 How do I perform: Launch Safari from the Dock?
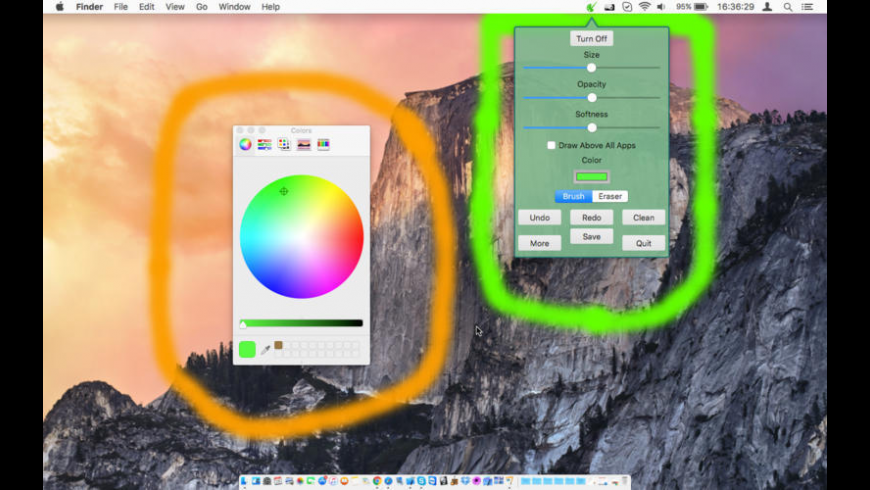(388, 481)
